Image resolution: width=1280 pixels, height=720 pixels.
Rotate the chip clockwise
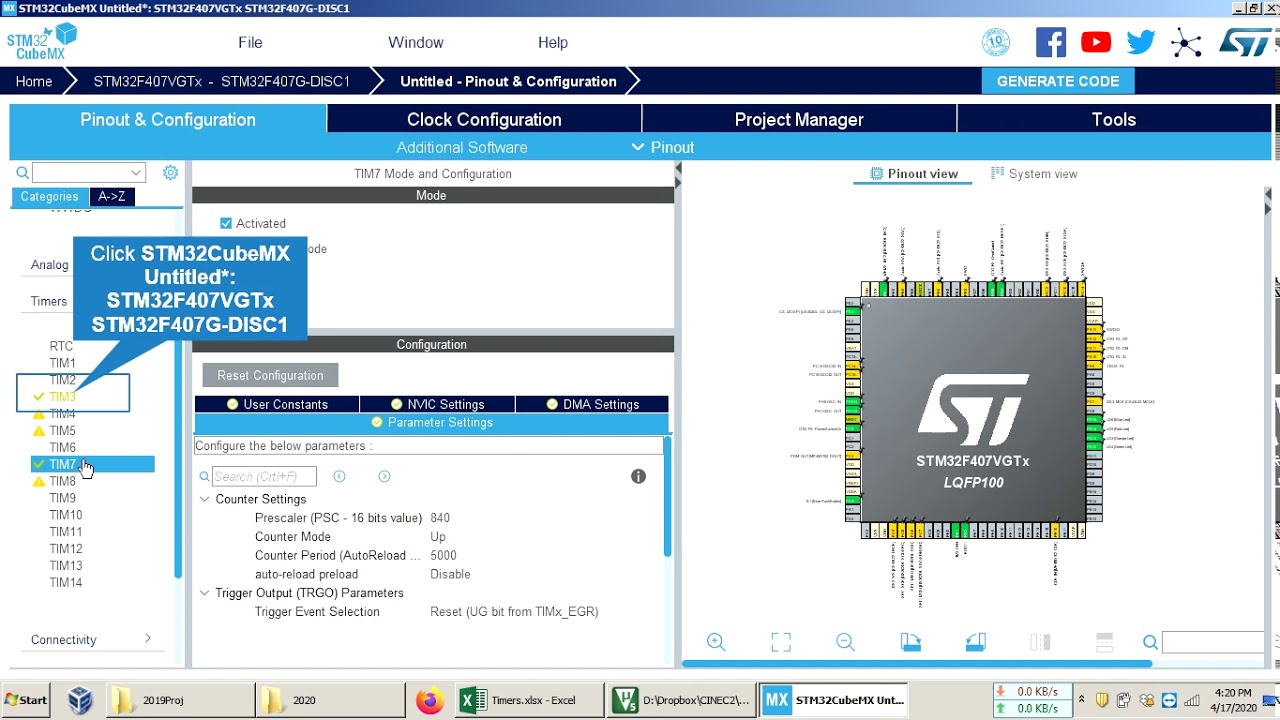(910, 642)
